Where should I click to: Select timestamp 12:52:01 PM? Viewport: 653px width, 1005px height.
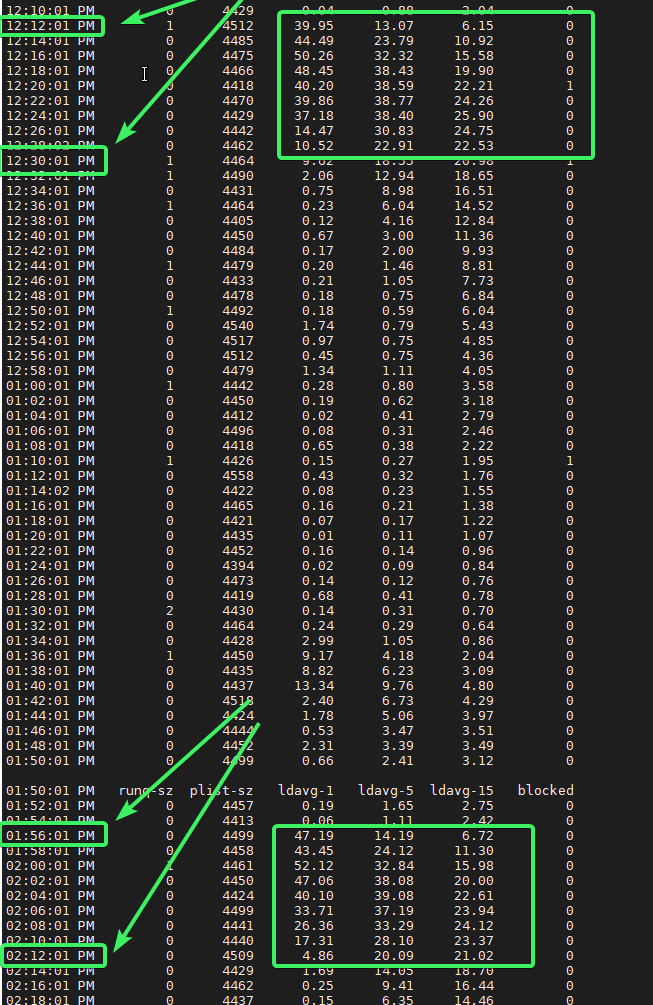50,326
